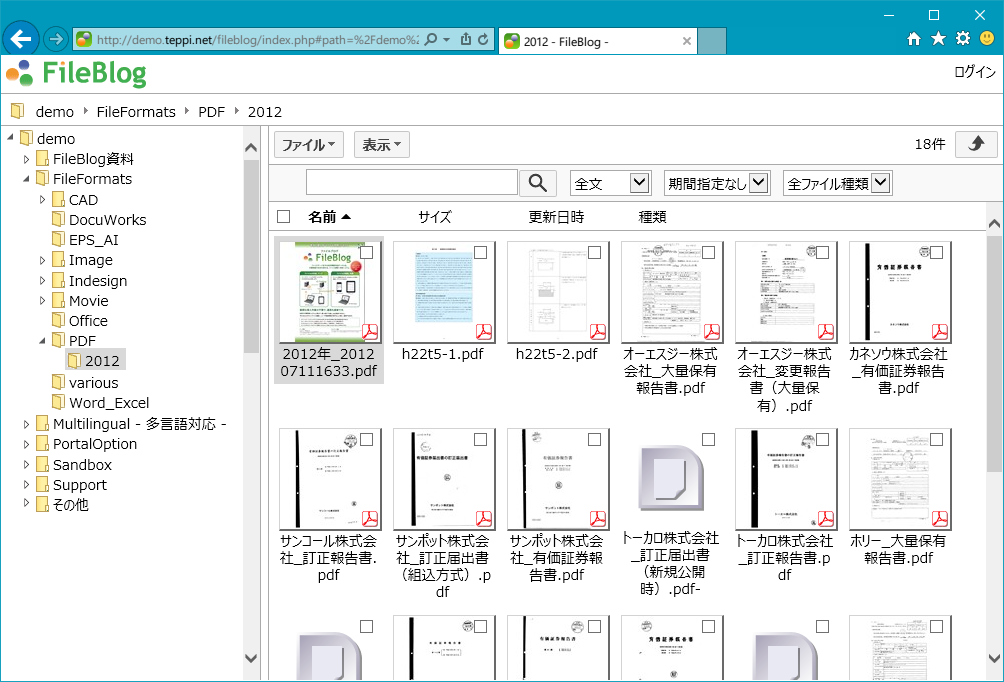Click the ログイン link
The width and height of the screenshot is (1004, 682).
[975, 72]
